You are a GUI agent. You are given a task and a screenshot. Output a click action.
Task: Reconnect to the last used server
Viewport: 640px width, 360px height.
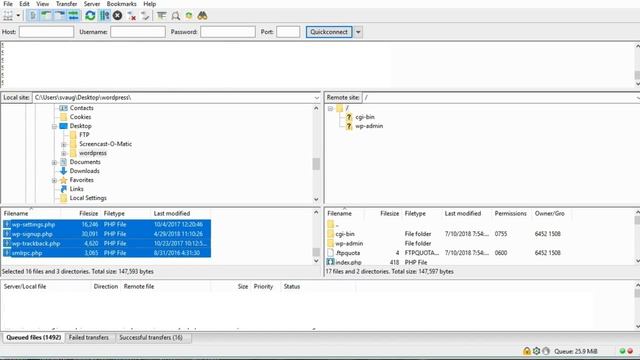(145, 16)
